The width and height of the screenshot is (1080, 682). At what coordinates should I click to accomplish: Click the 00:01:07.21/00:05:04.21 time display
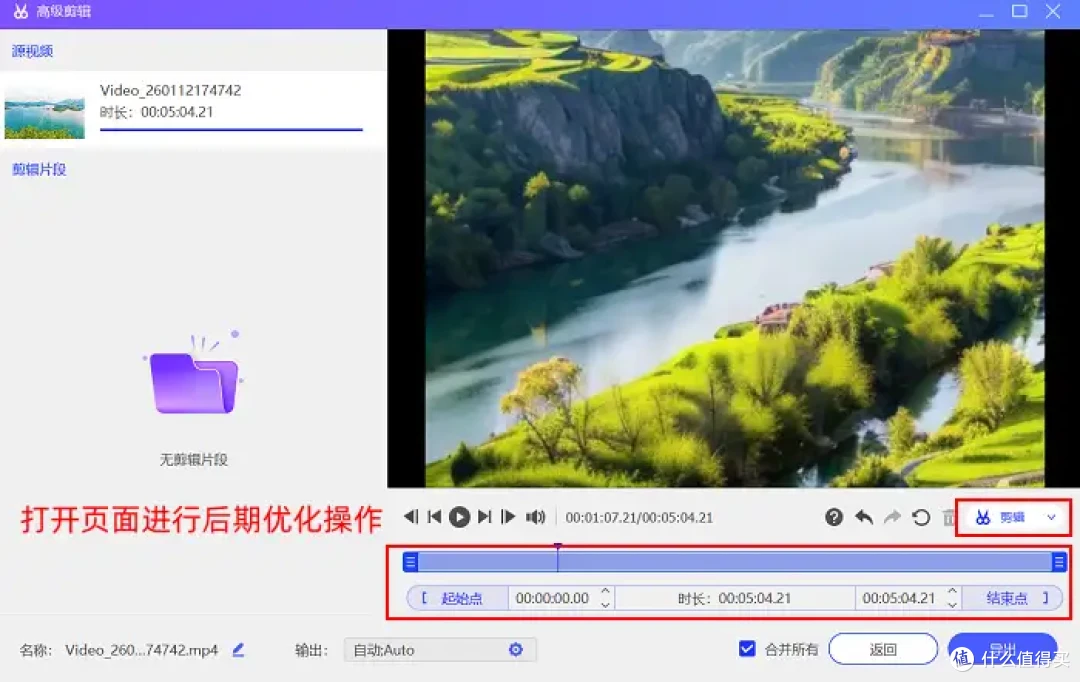click(x=639, y=517)
